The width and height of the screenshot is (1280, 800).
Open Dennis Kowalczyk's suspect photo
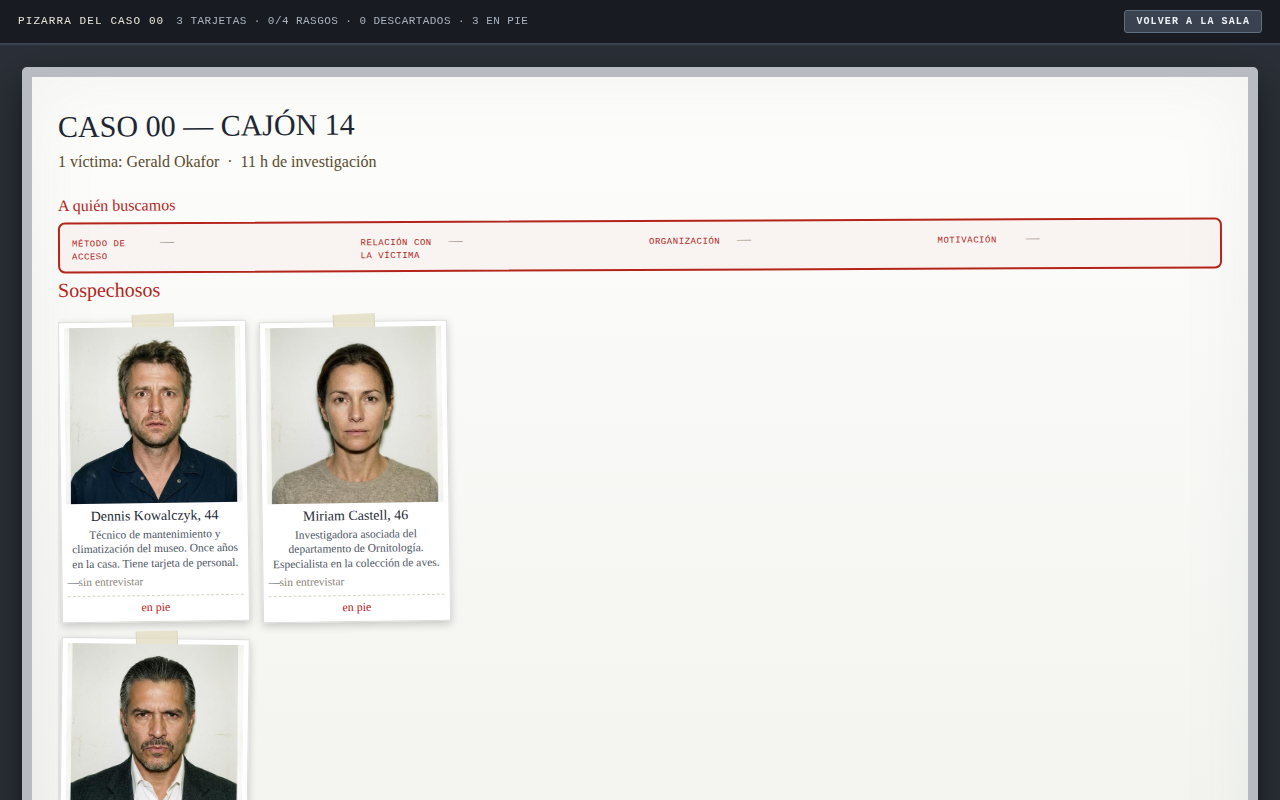tap(153, 414)
